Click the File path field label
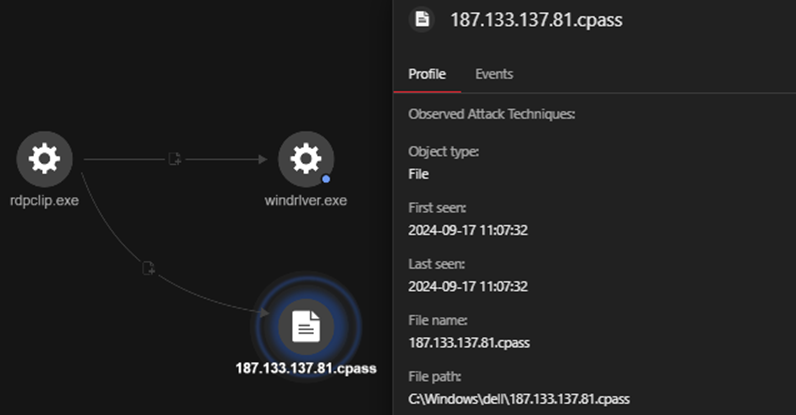The width and height of the screenshot is (796, 415). (x=435, y=377)
